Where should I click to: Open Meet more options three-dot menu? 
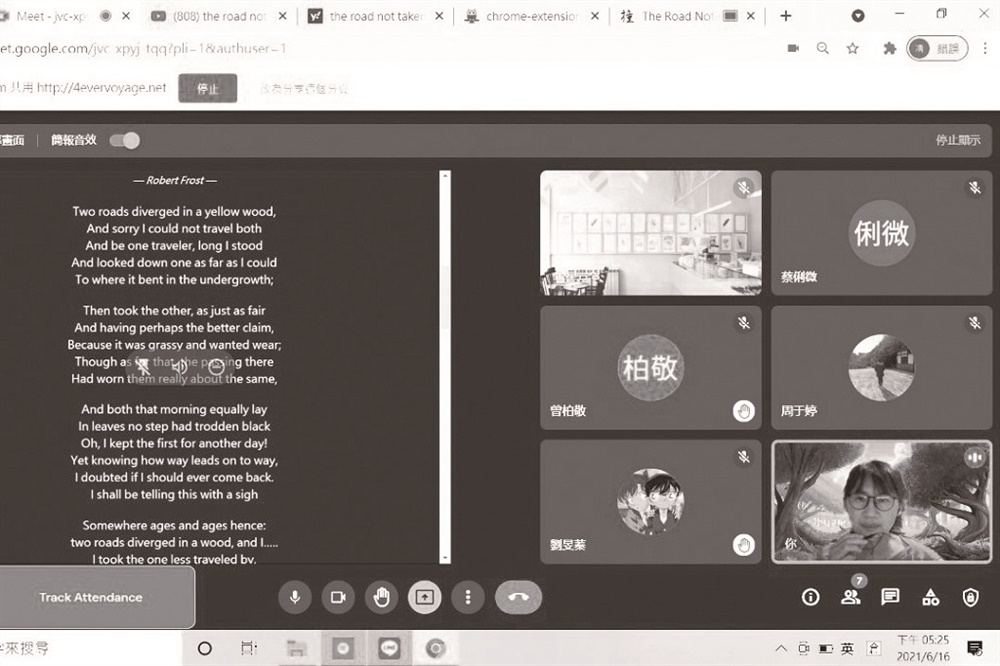click(468, 597)
